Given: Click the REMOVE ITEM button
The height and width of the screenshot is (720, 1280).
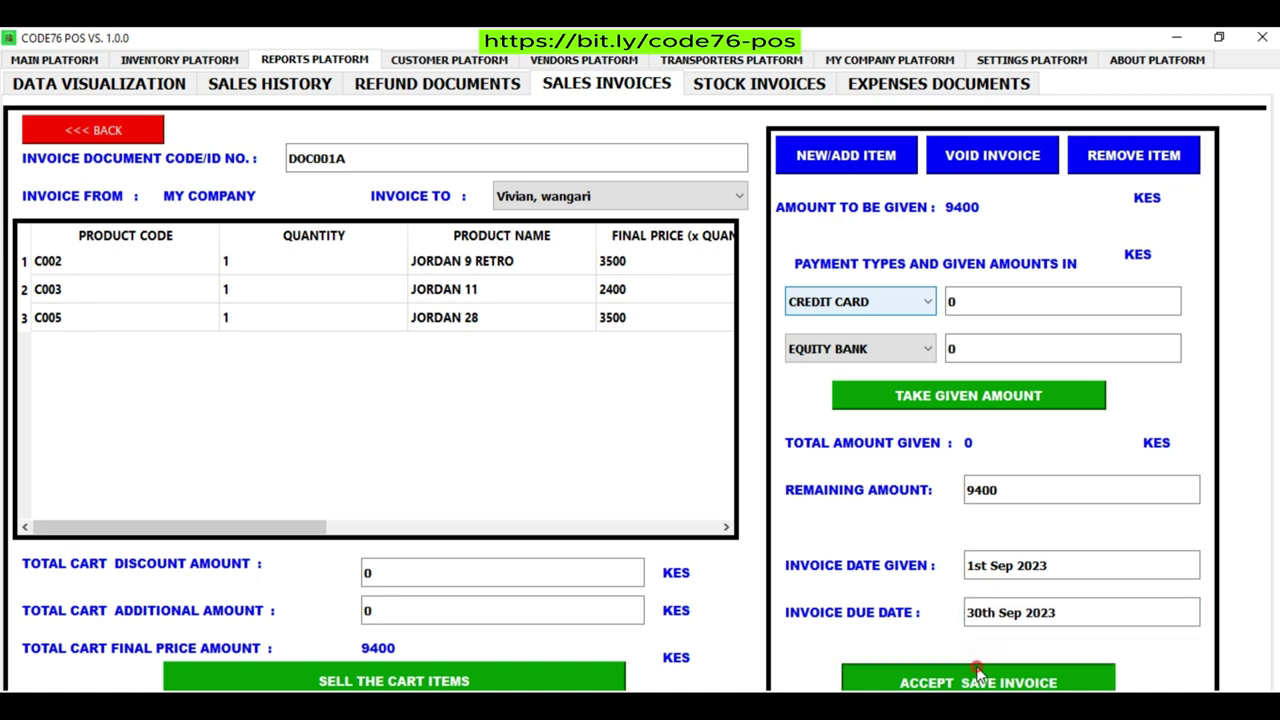Looking at the screenshot, I should (x=1134, y=155).
